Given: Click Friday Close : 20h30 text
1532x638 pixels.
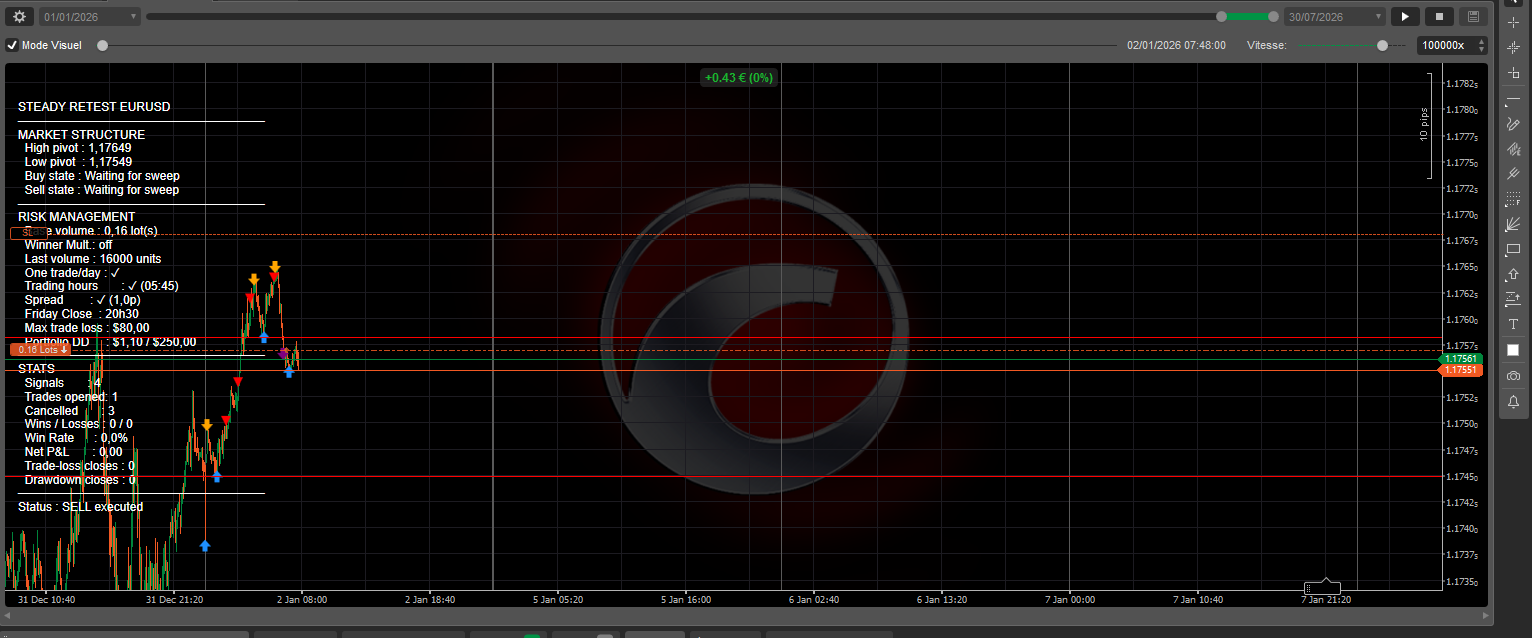Looking at the screenshot, I should tap(82, 314).
